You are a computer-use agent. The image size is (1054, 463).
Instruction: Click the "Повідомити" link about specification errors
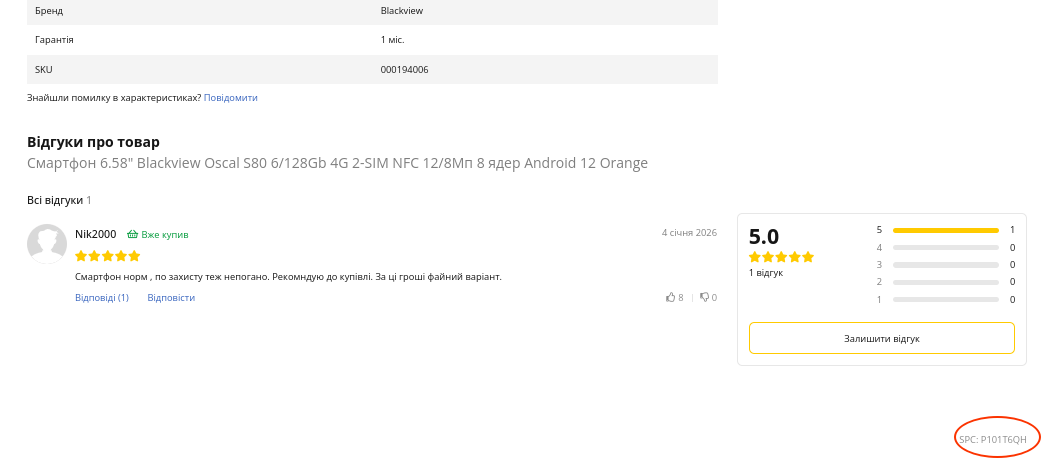pos(231,98)
